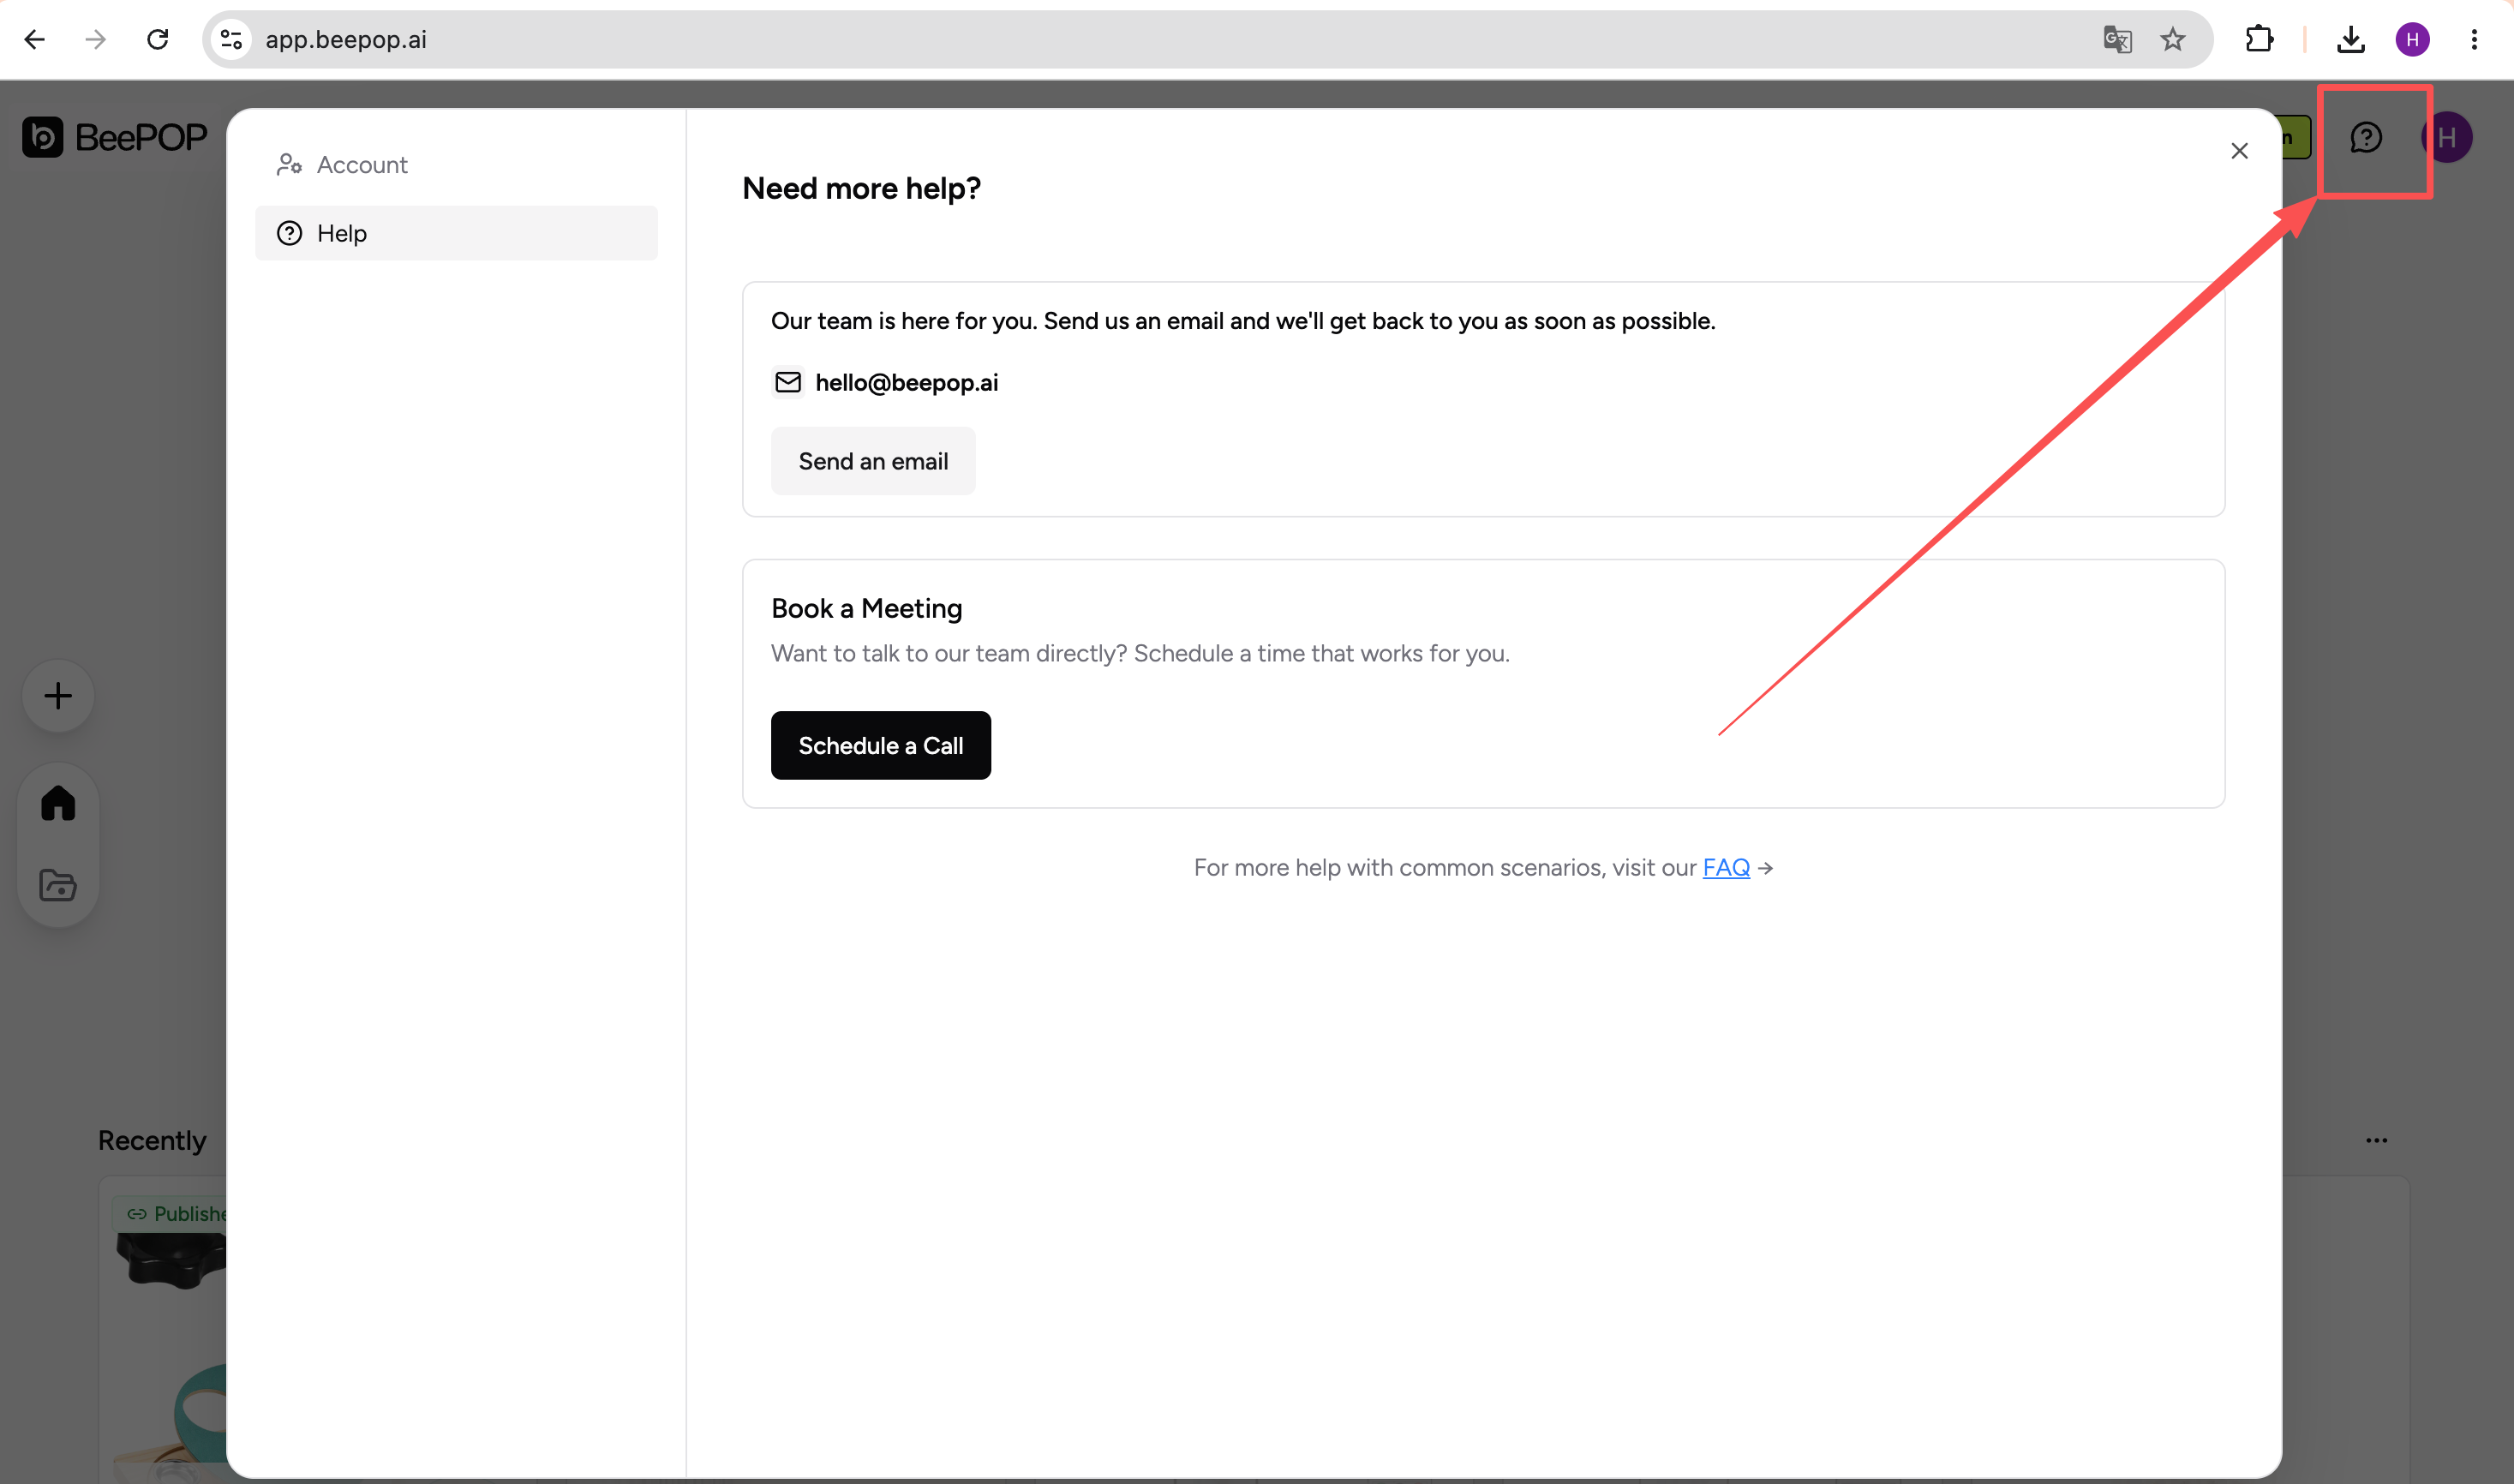Click Send an email button
The width and height of the screenshot is (2514, 1484).
pyautogui.click(x=873, y=461)
